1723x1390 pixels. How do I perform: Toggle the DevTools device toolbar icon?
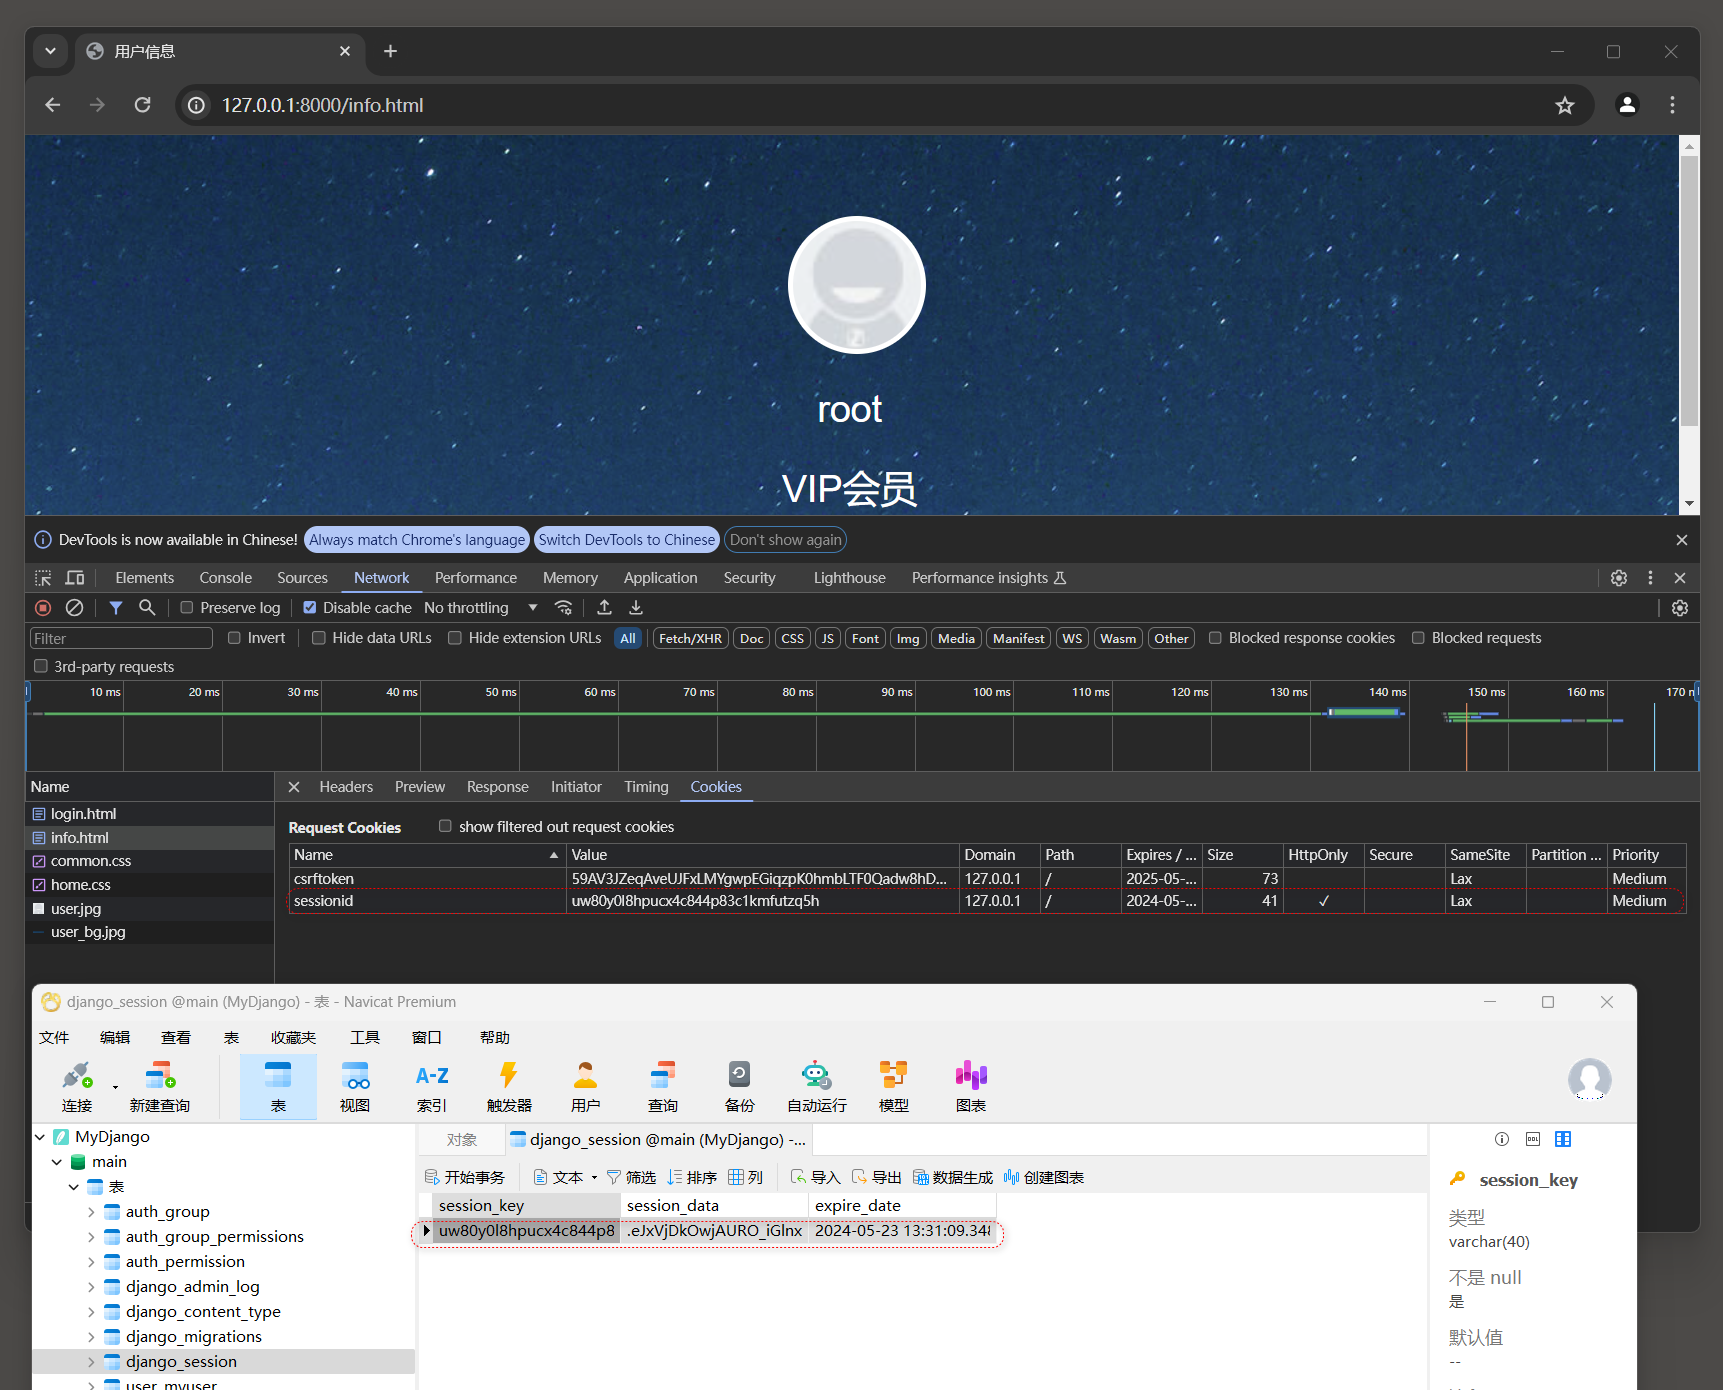tap(75, 578)
